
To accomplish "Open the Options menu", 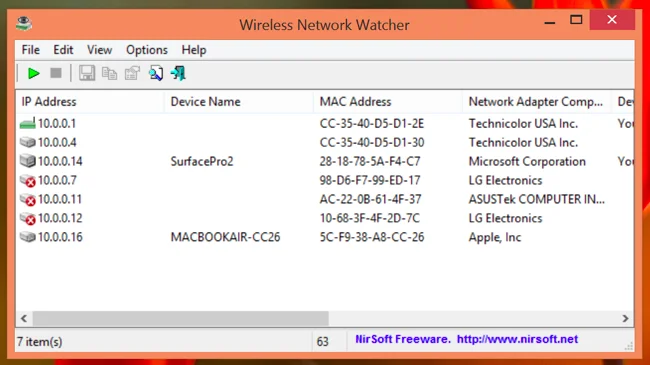I will (147, 50).
